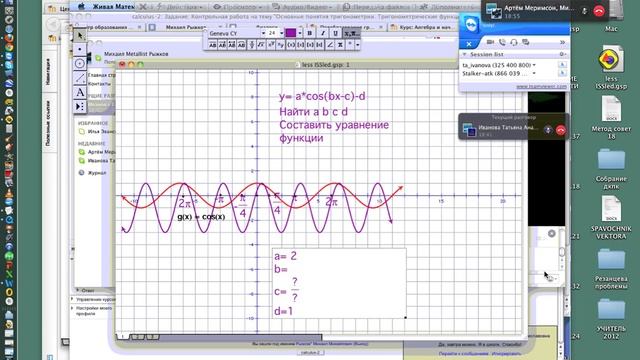The height and width of the screenshot is (360, 640).
Task: Toggle the math notation palette button
Action: [x=351, y=33]
